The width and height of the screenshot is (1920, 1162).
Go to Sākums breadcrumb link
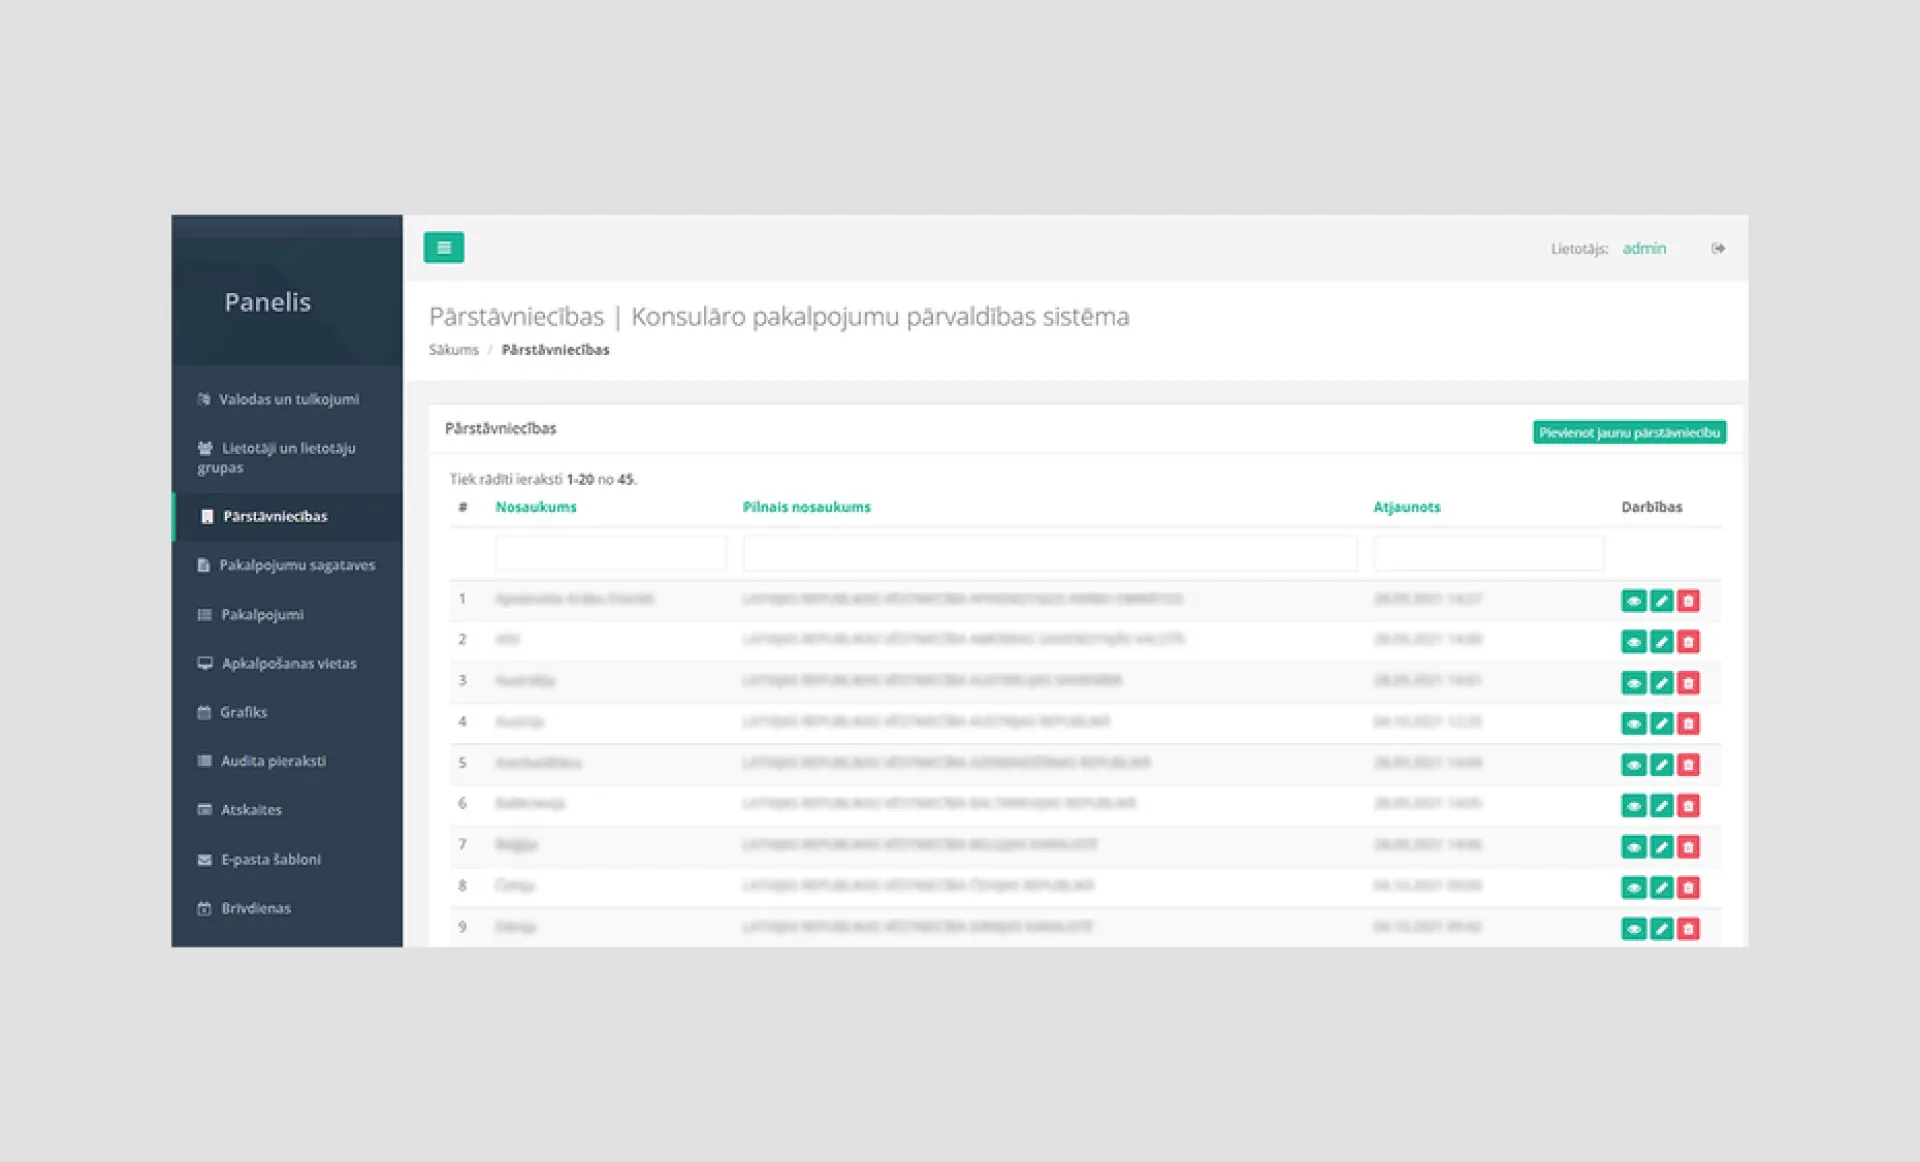click(453, 349)
